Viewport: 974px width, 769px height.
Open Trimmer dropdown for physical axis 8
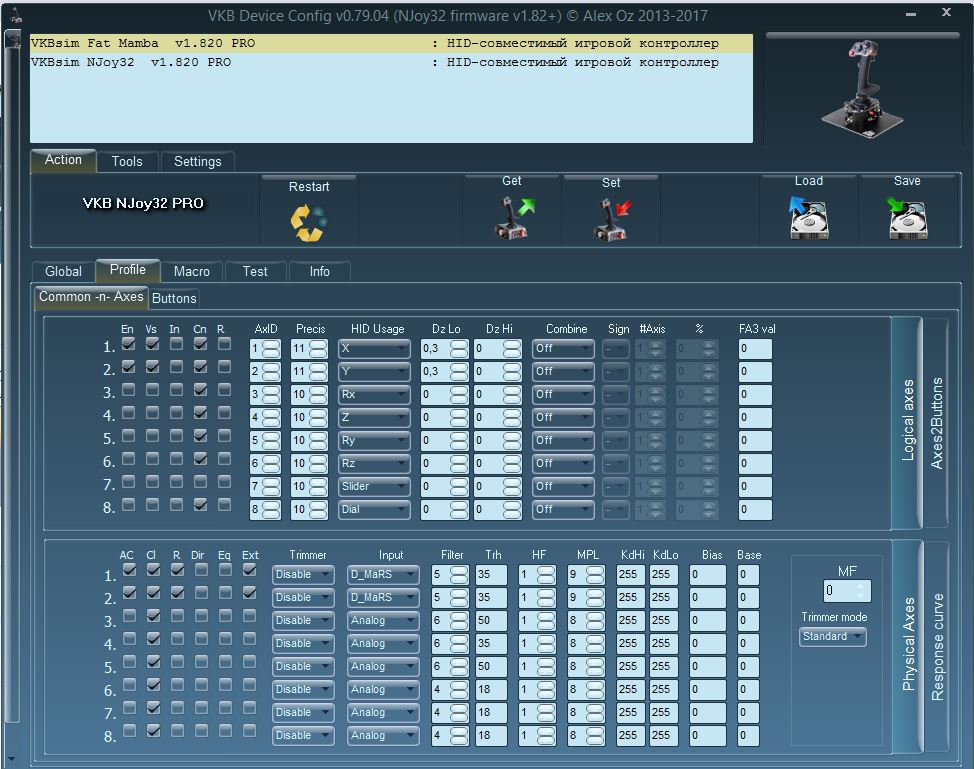pyautogui.click(x=303, y=735)
